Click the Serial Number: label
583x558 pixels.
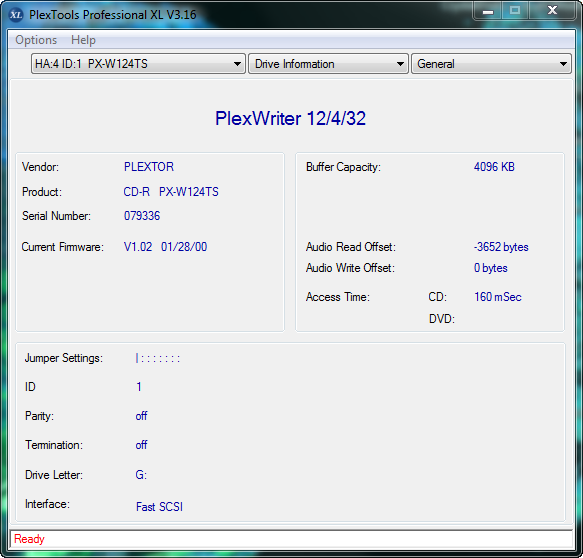pos(56,216)
